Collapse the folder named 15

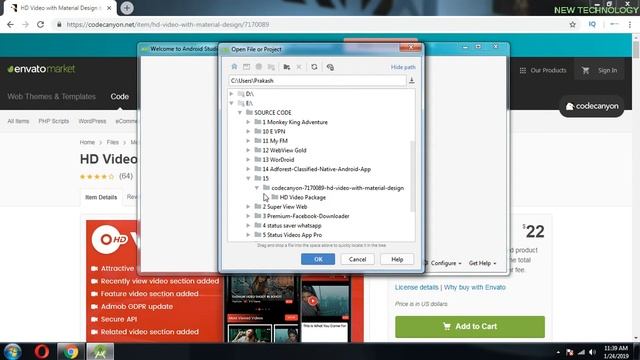[248, 178]
